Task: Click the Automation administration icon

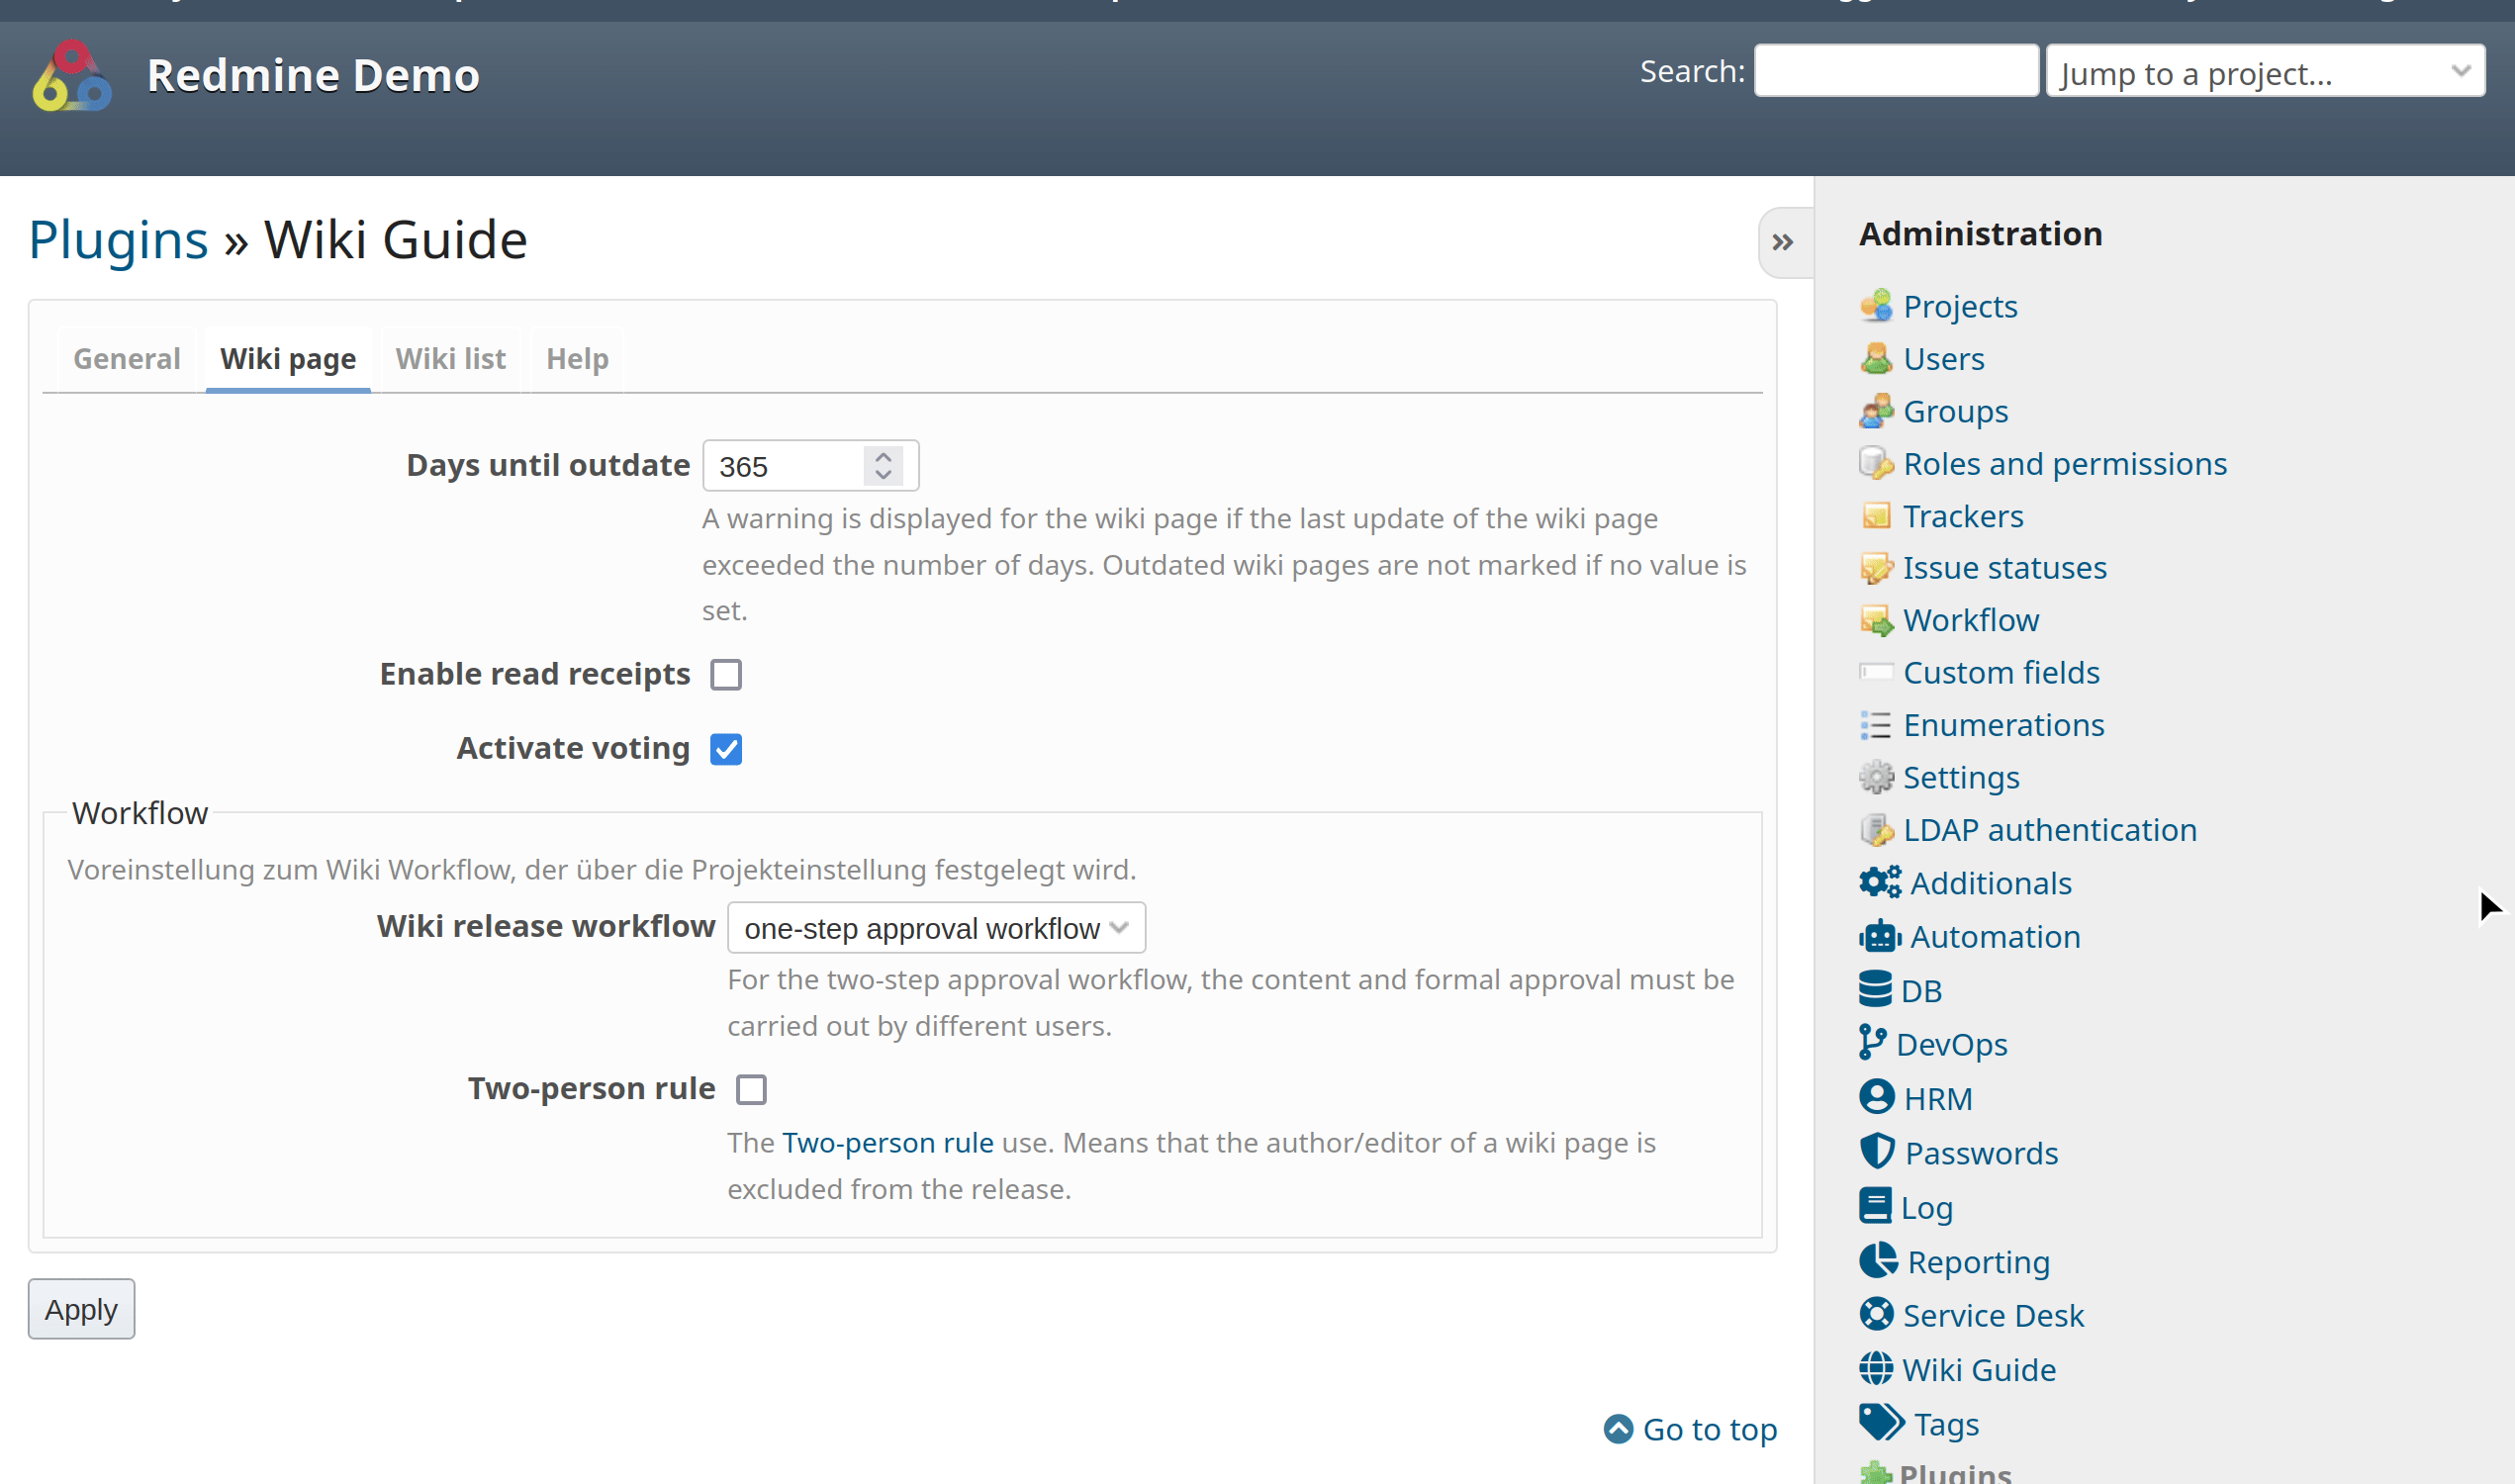Action: [x=1876, y=935]
